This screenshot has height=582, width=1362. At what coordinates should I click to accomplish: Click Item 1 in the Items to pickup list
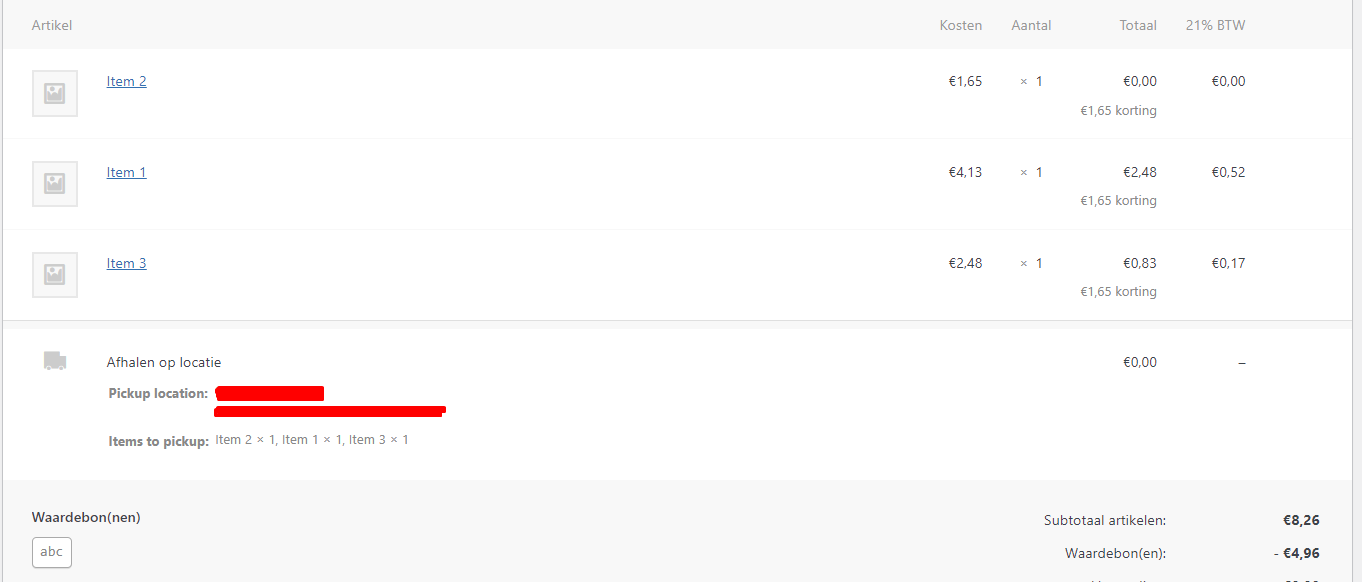(x=302, y=439)
